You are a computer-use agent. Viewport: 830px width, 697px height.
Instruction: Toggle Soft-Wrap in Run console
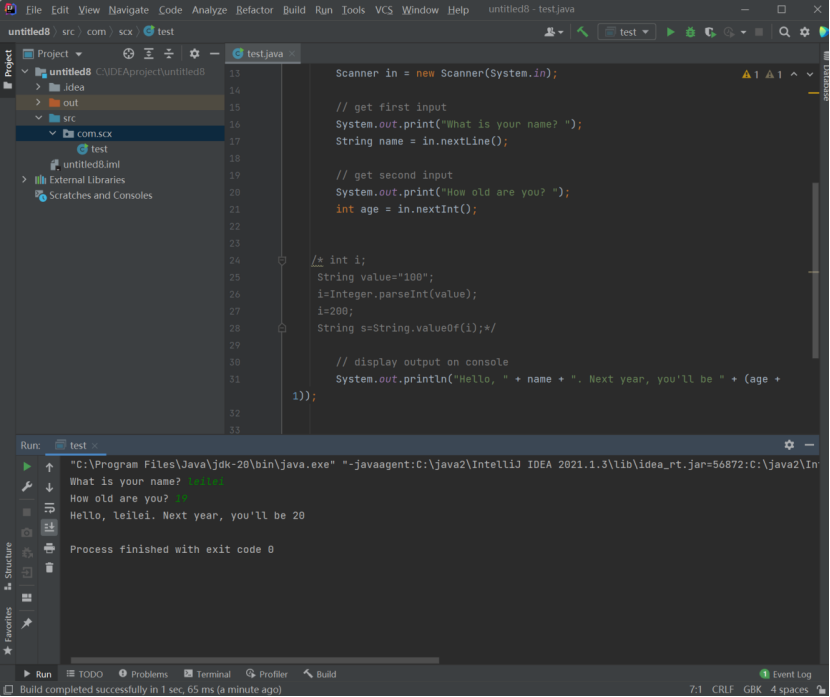(49, 508)
